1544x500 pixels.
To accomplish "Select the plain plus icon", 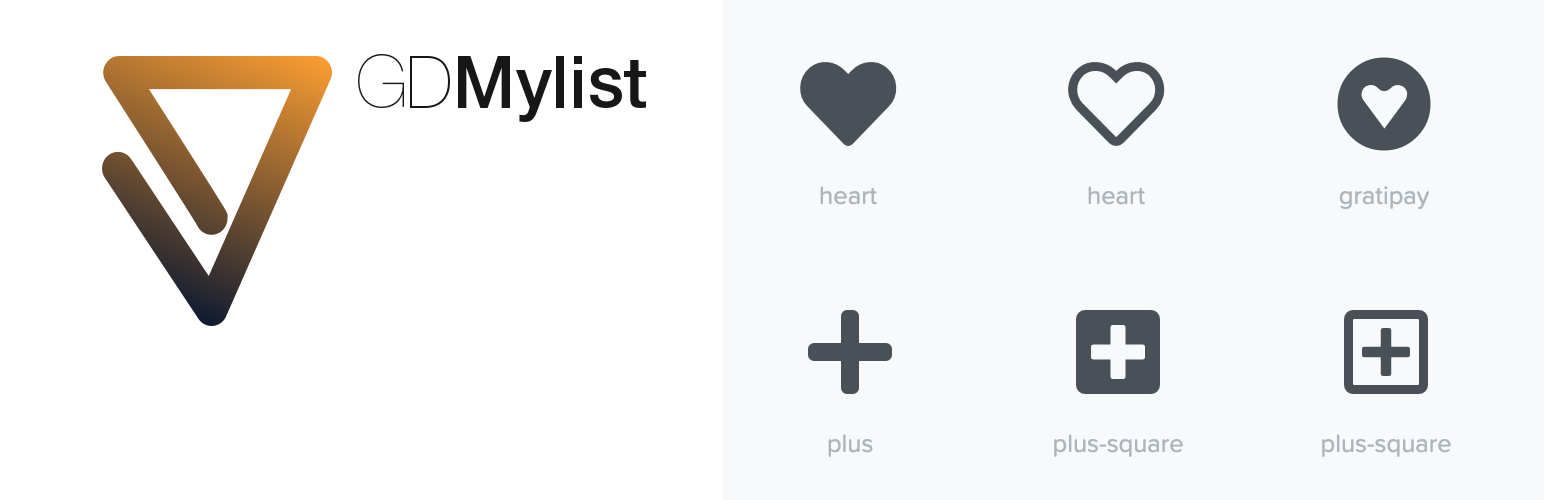I will point(849,352).
